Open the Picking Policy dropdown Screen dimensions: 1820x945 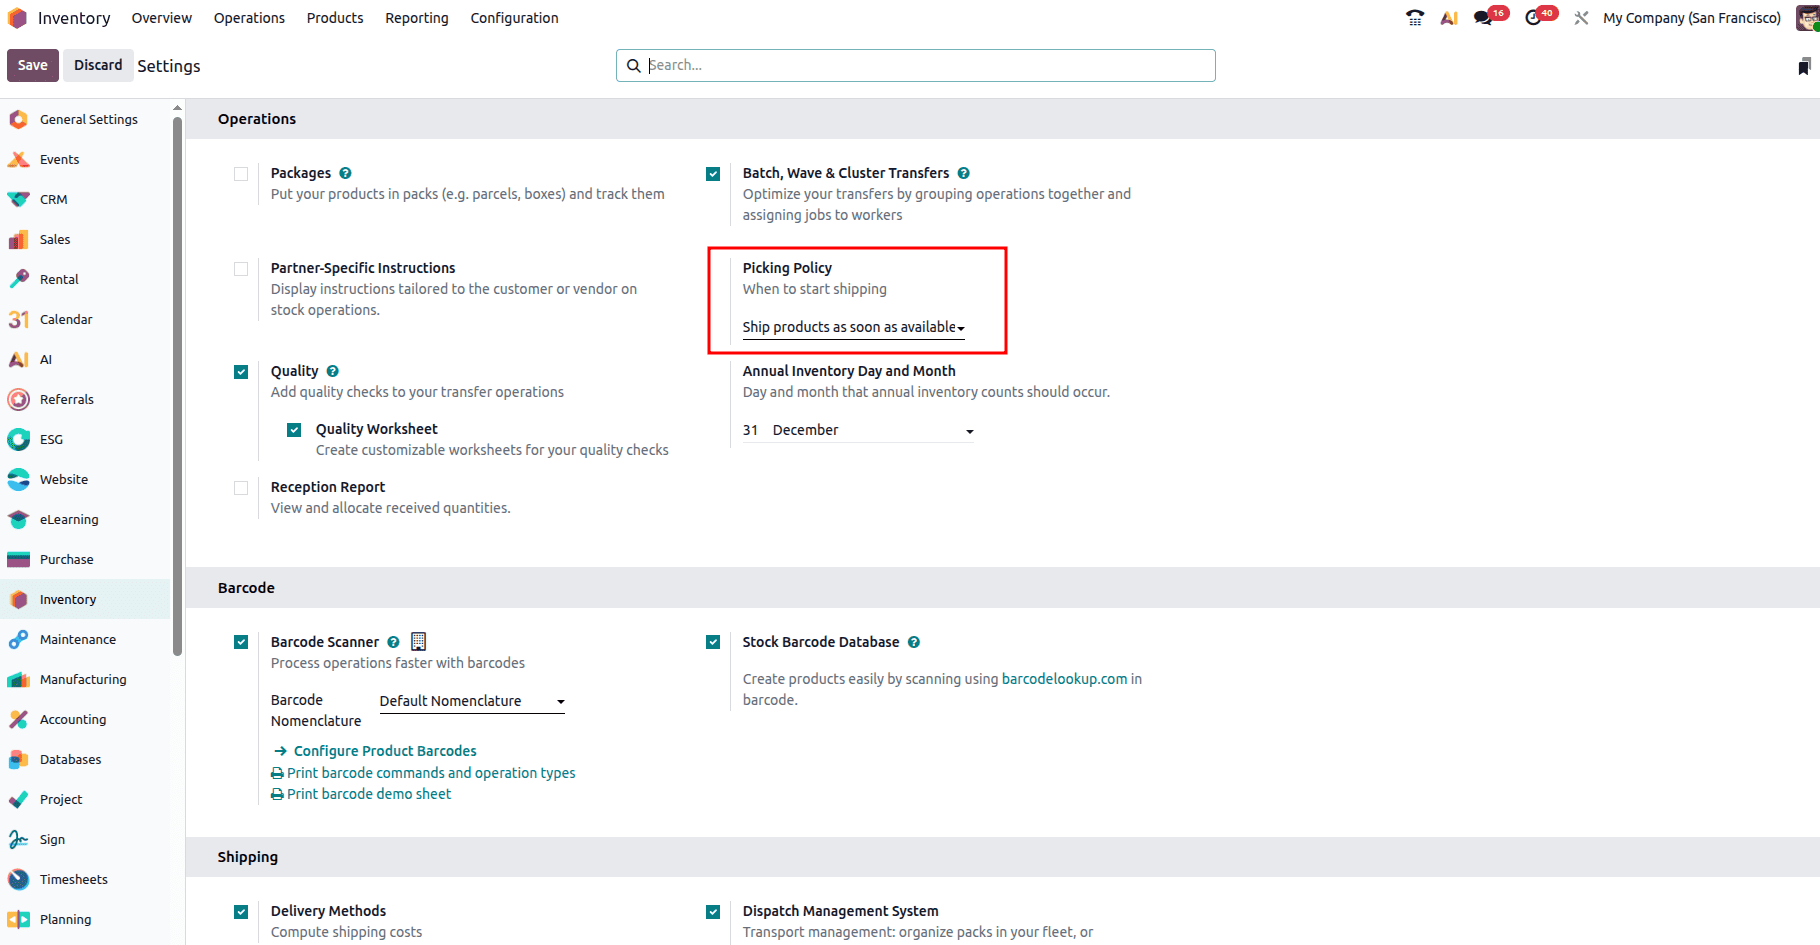[854, 327]
